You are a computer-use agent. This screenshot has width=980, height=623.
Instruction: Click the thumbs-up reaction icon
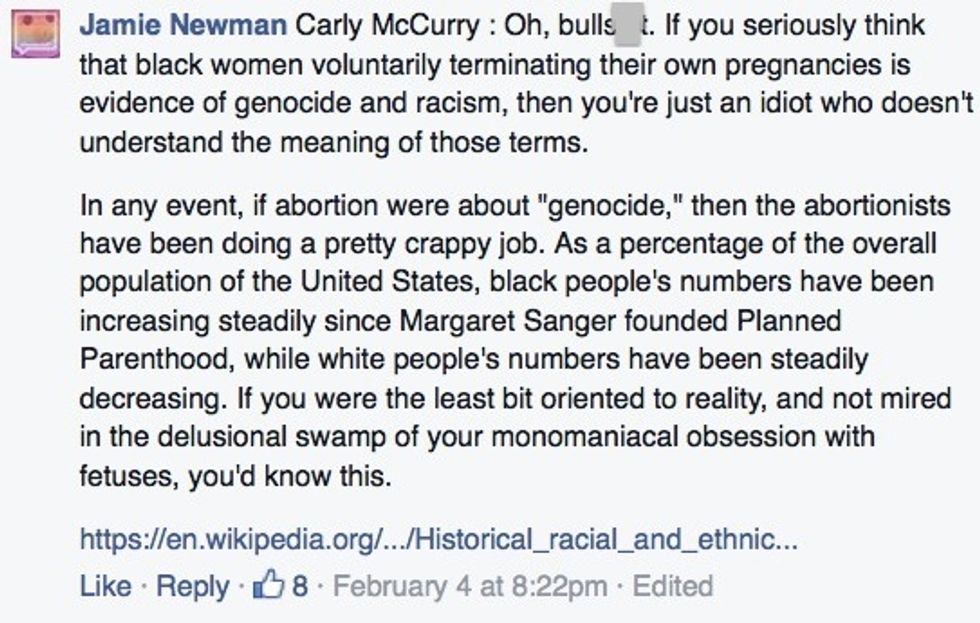[x=270, y=584]
